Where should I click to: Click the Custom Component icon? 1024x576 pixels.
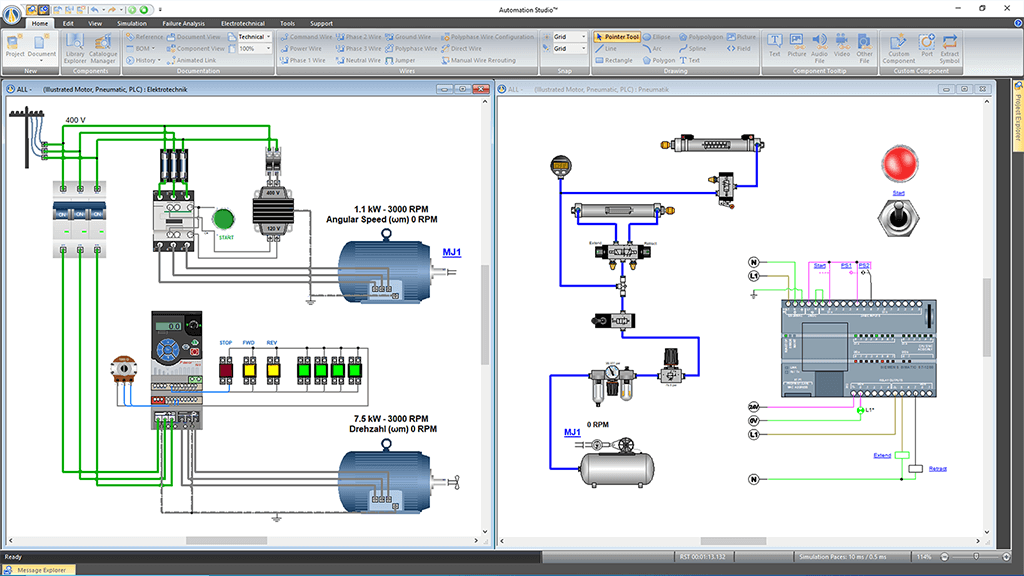coord(898,42)
